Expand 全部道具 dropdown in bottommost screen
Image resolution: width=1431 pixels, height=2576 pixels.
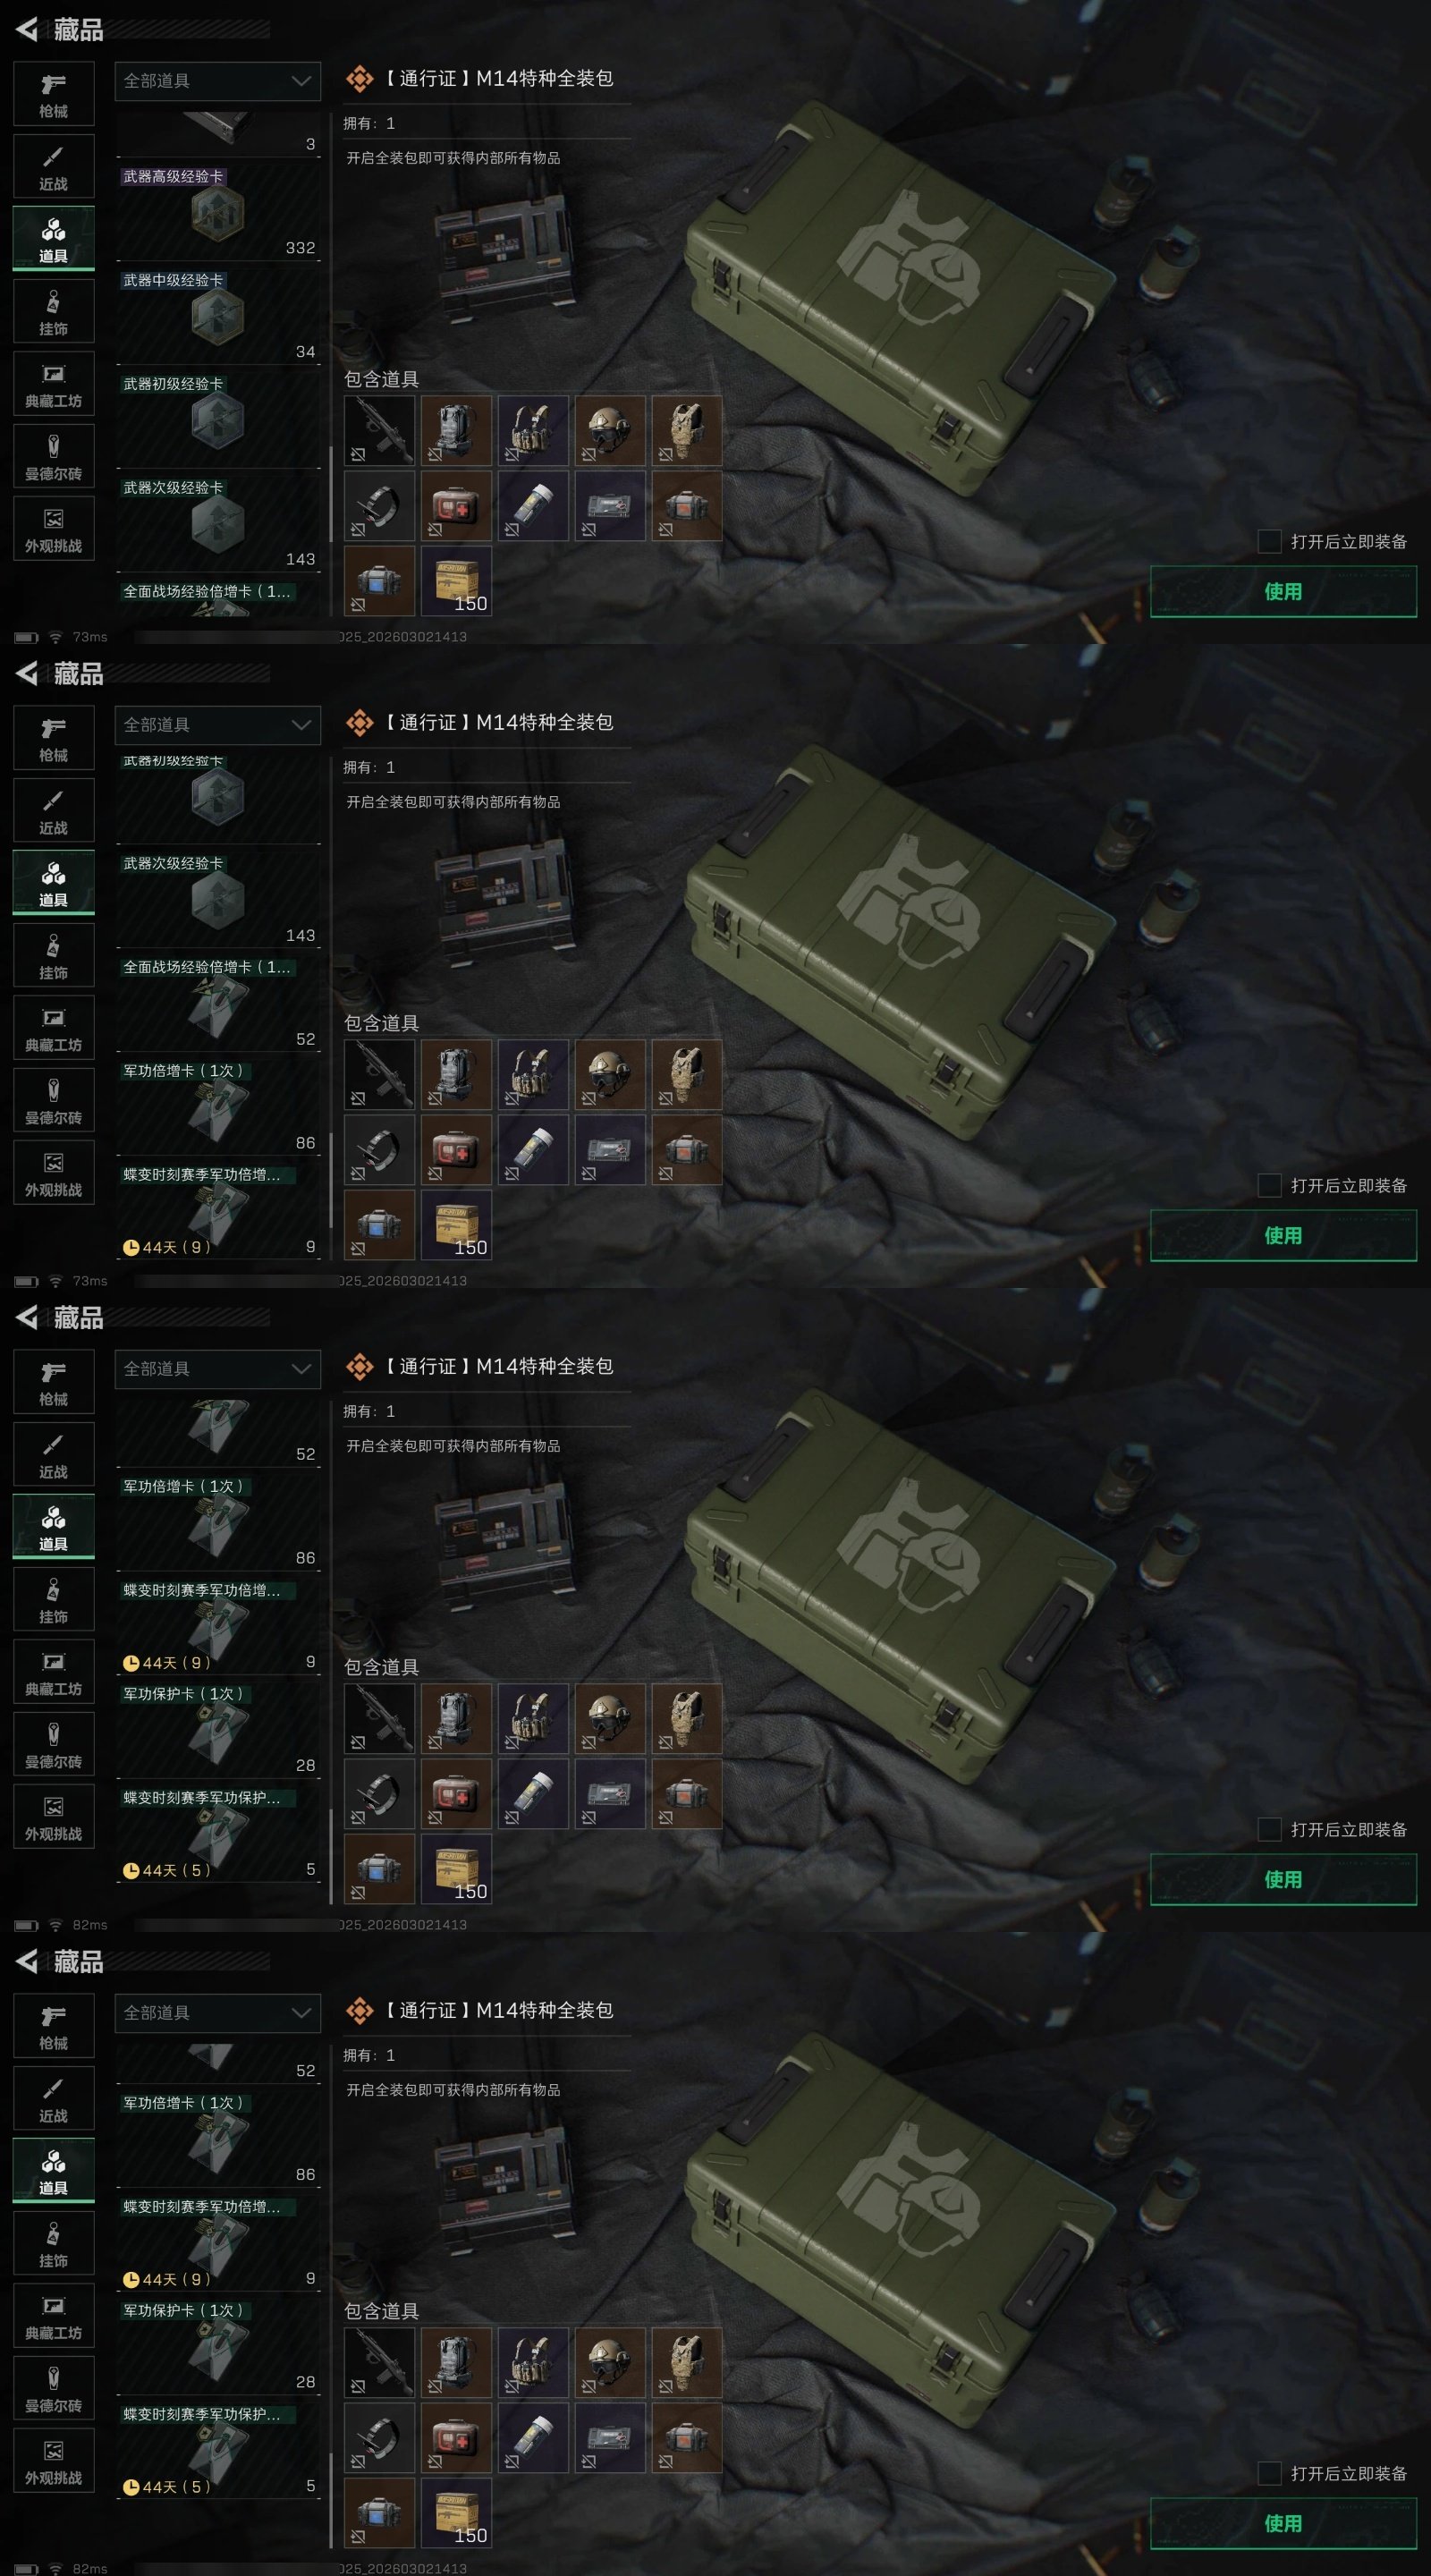click(218, 2013)
